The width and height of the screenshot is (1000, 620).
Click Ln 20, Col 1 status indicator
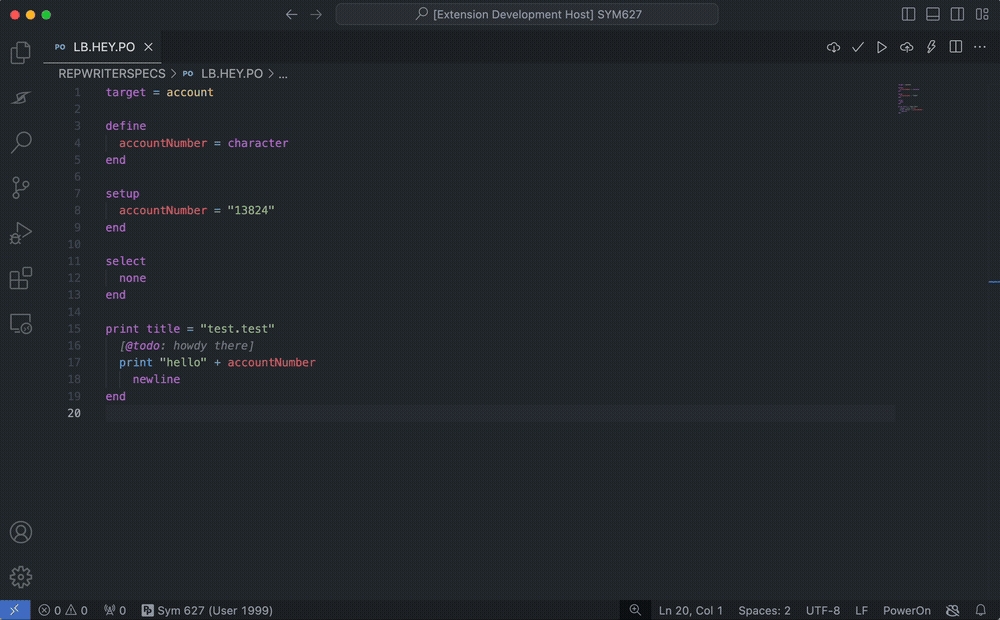[x=690, y=610]
